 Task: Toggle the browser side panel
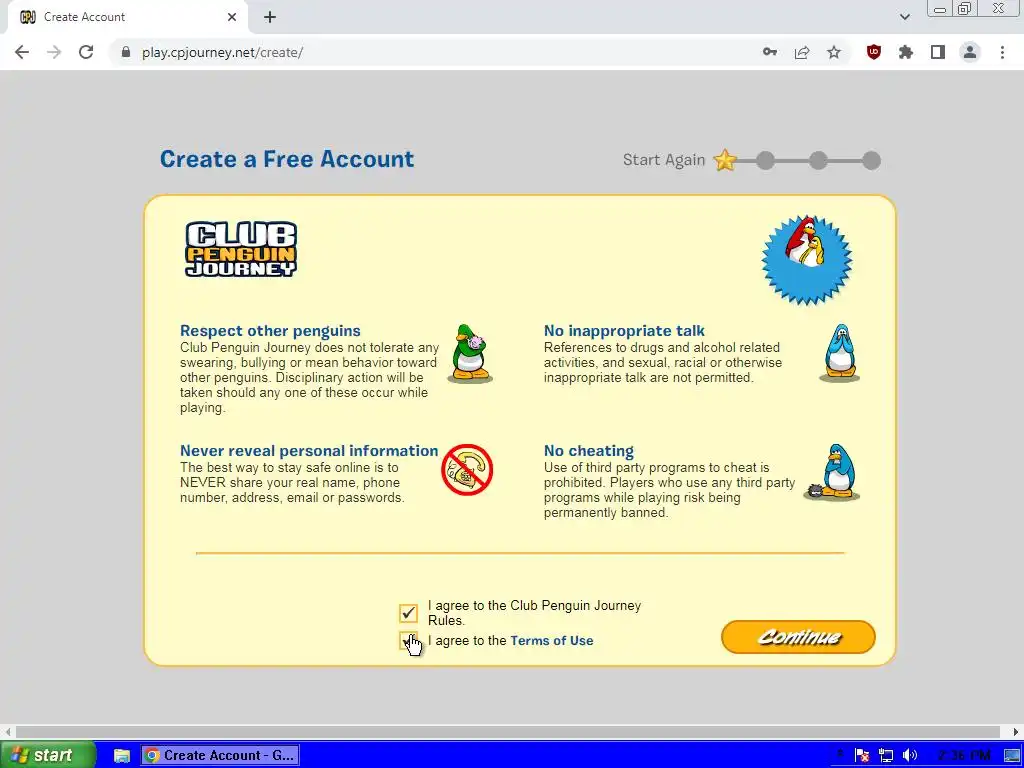[x=938, y=52]
